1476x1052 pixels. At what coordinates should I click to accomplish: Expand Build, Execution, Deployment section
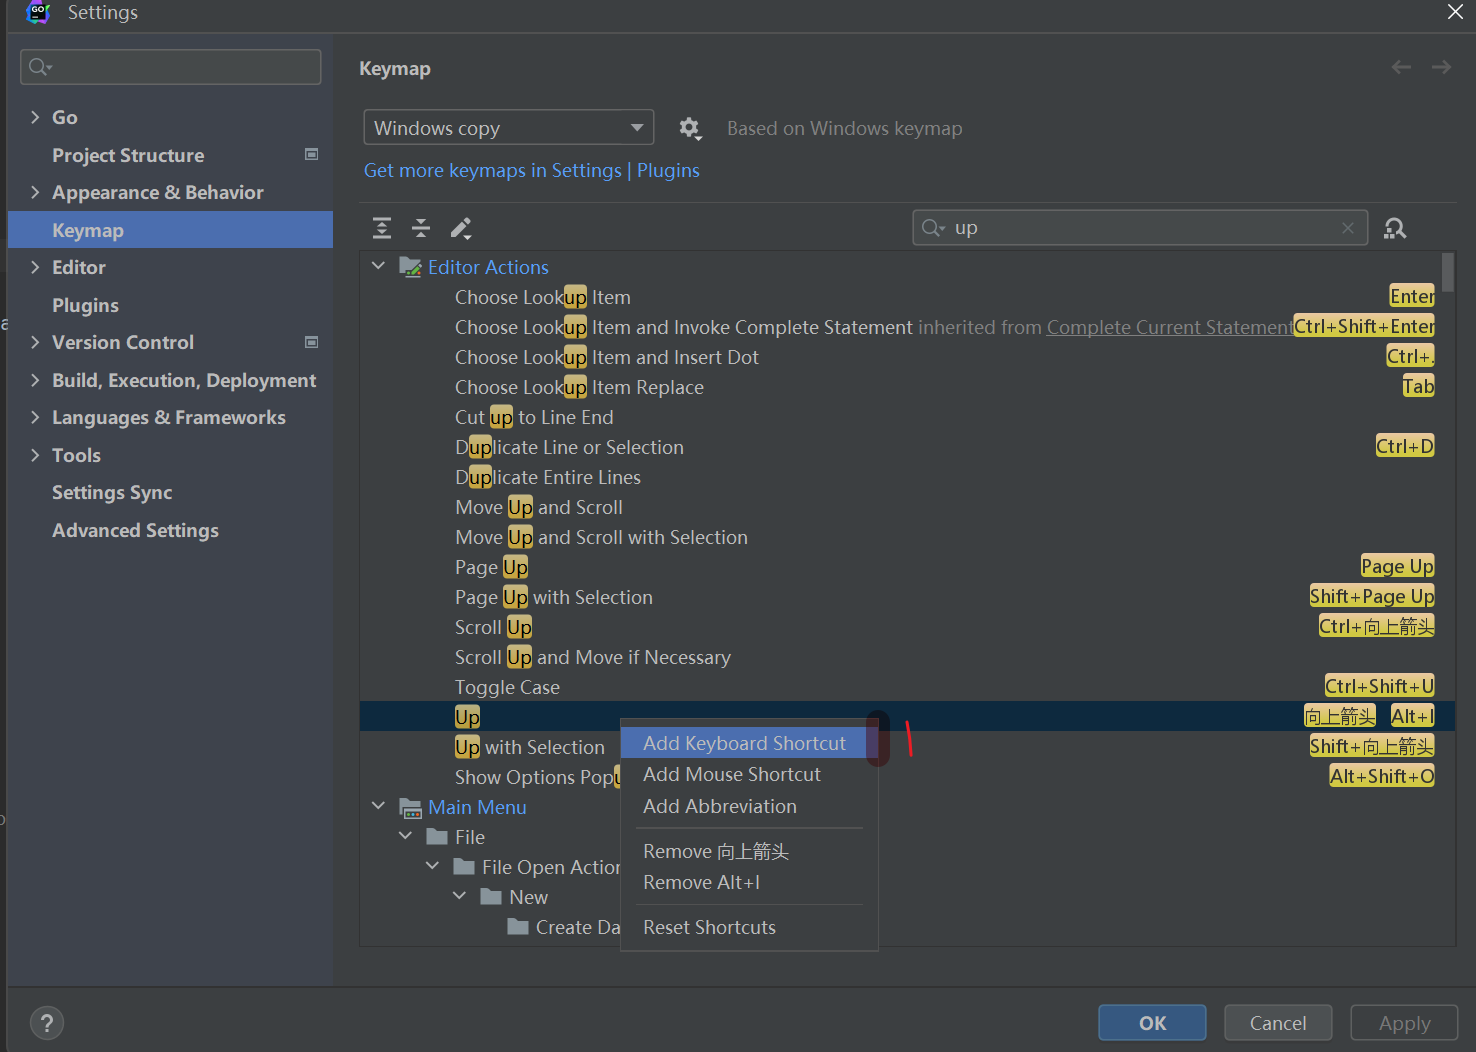[35, 380]
